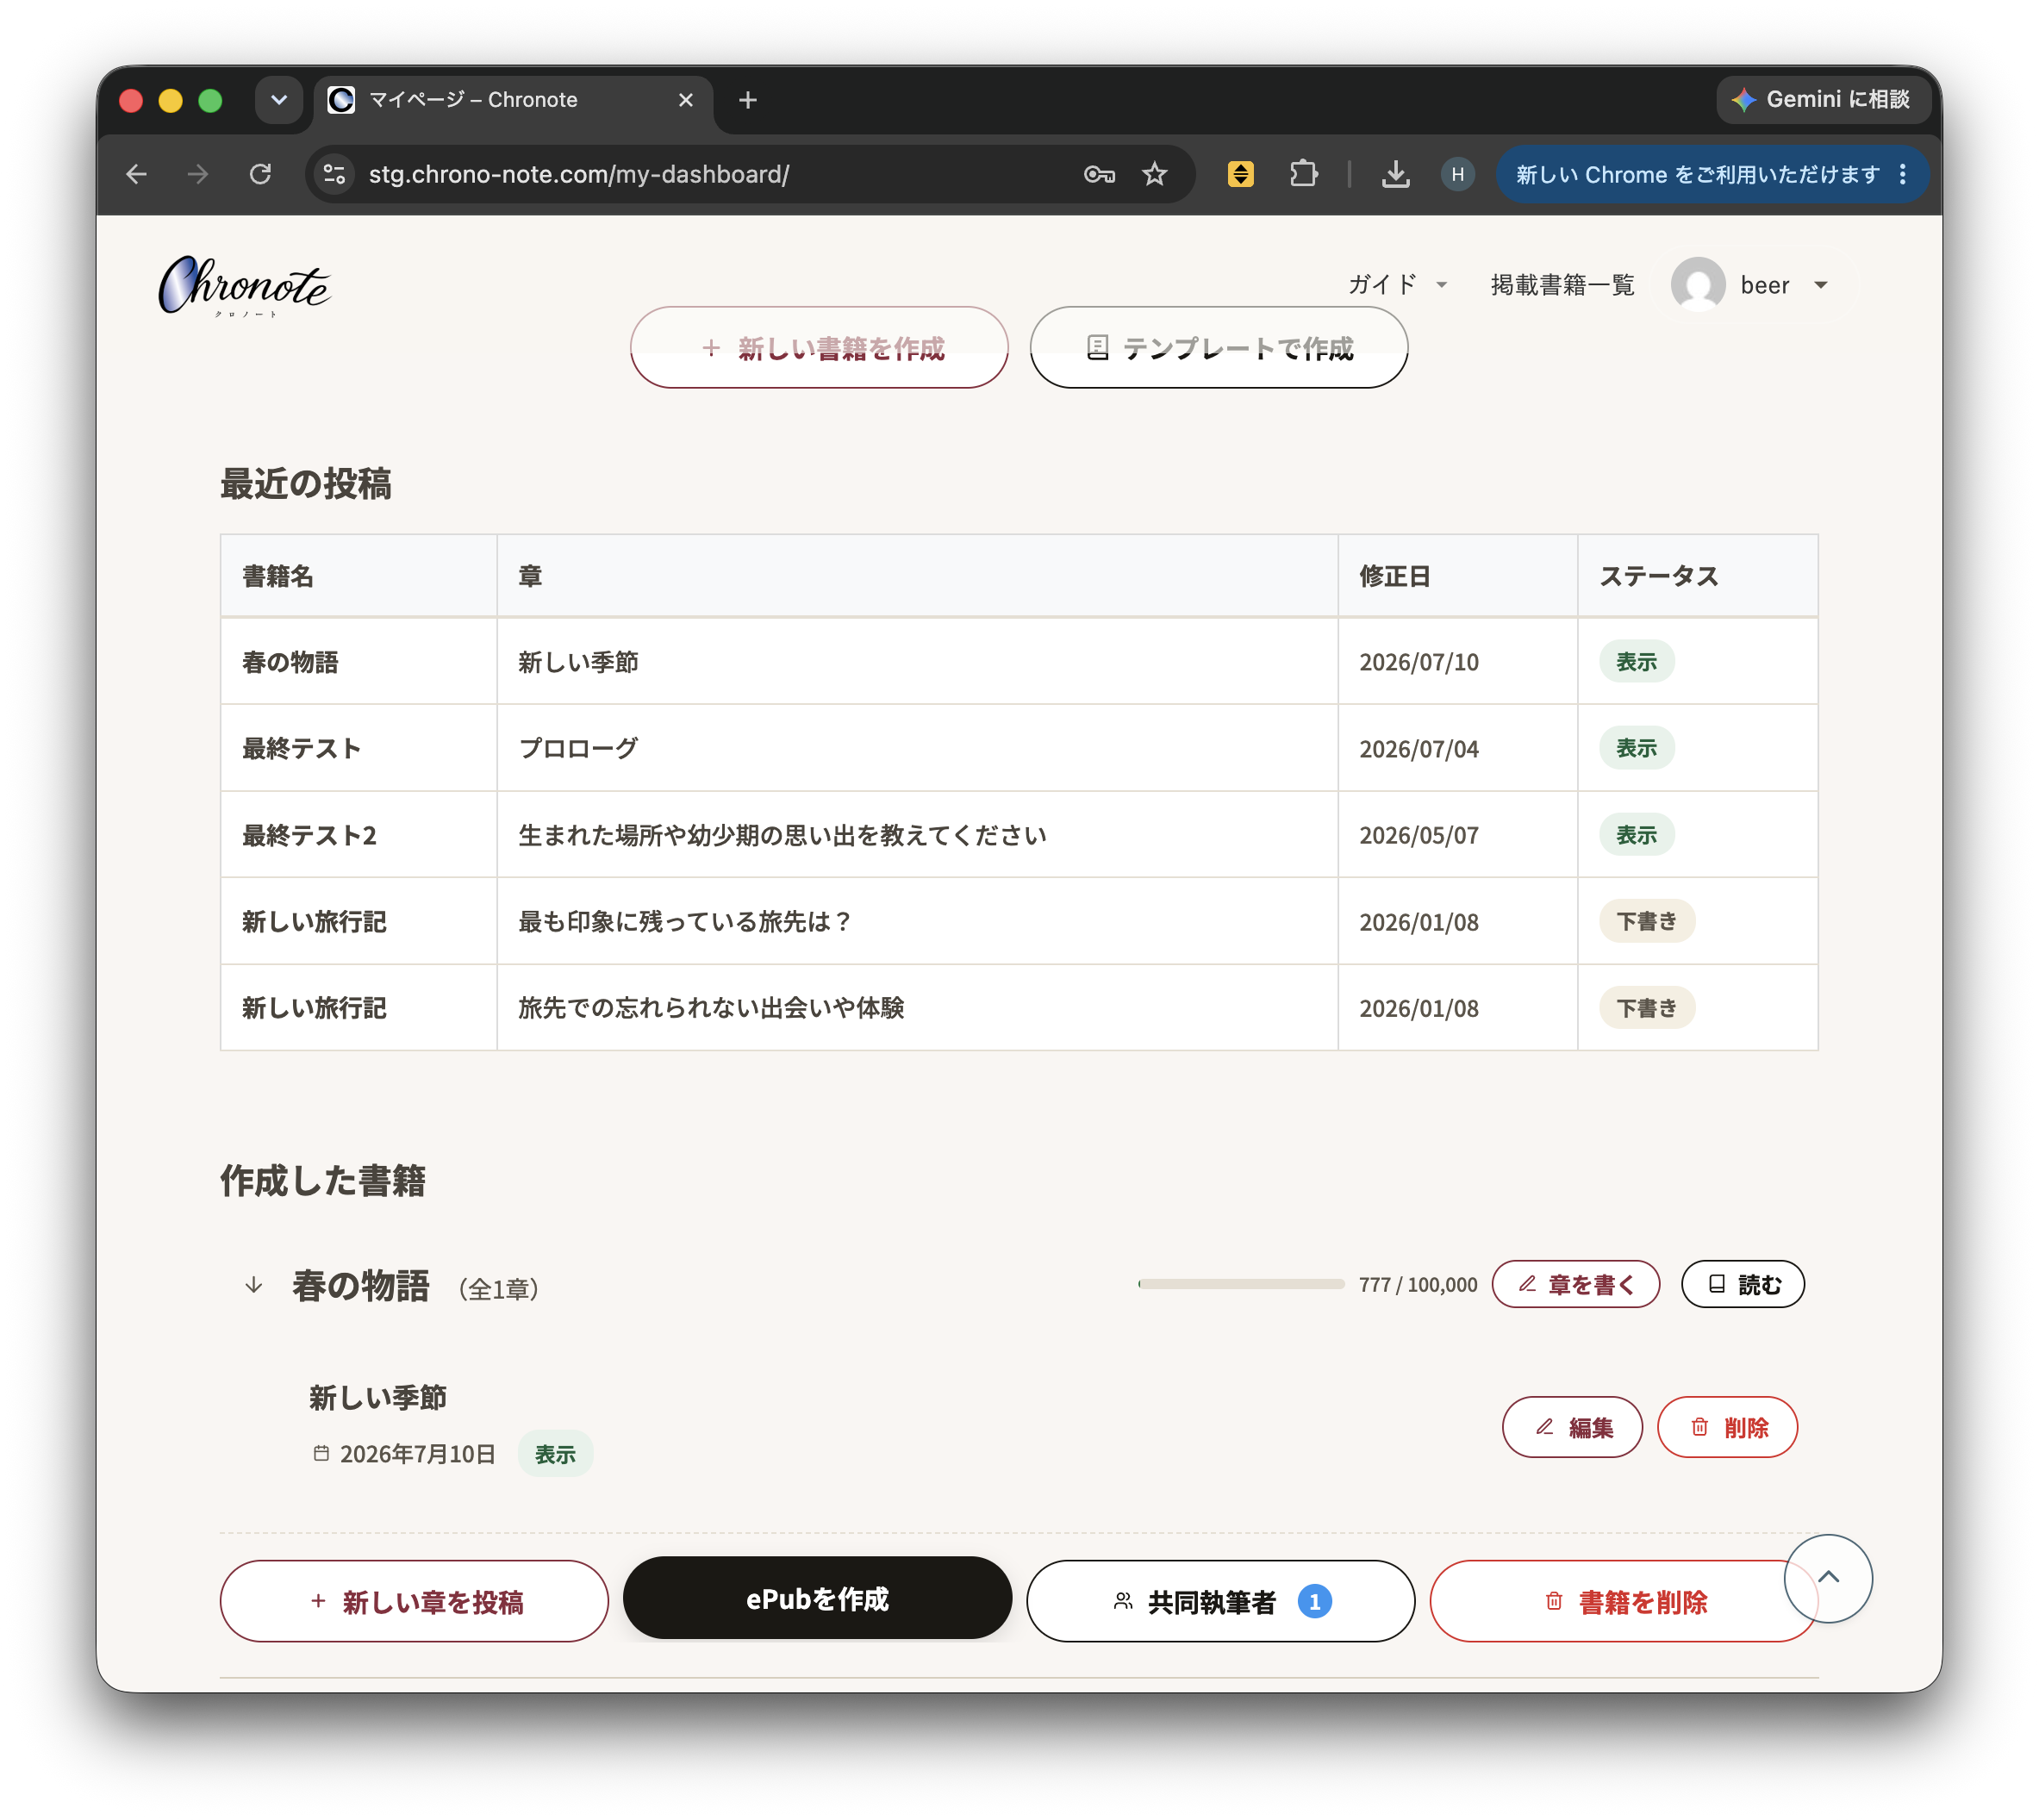Click 章を書く for 春の物語
2039x1820 pixels.
click(x=1575, y=1284)
